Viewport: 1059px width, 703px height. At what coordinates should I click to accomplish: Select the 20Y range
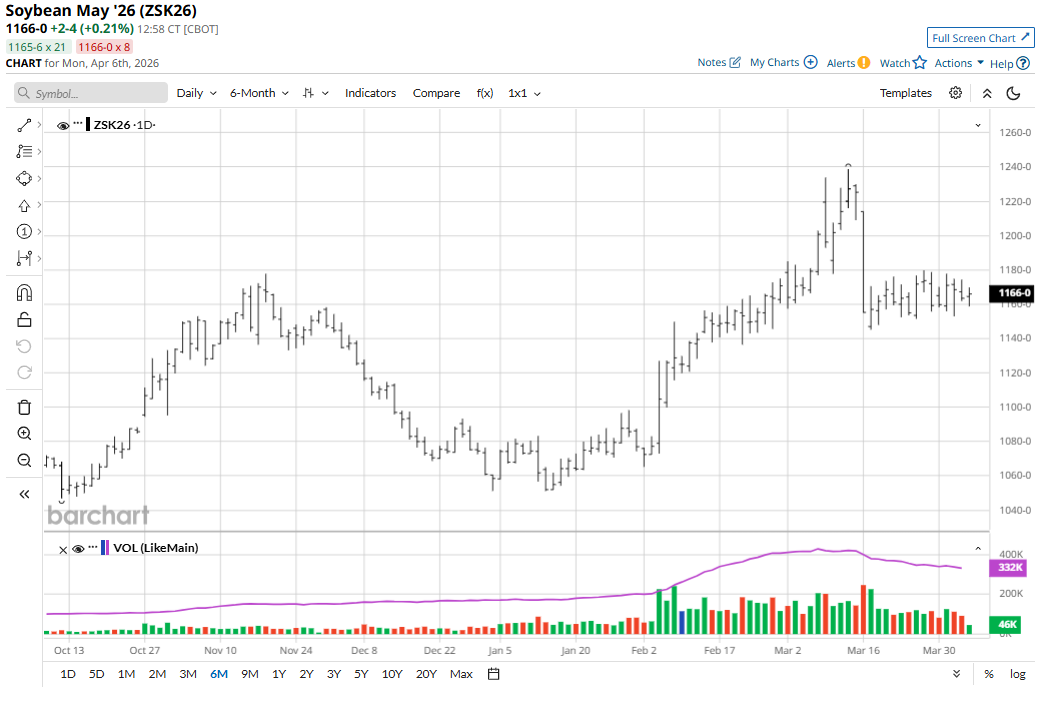pyautogui.click(x=426, y=674)
